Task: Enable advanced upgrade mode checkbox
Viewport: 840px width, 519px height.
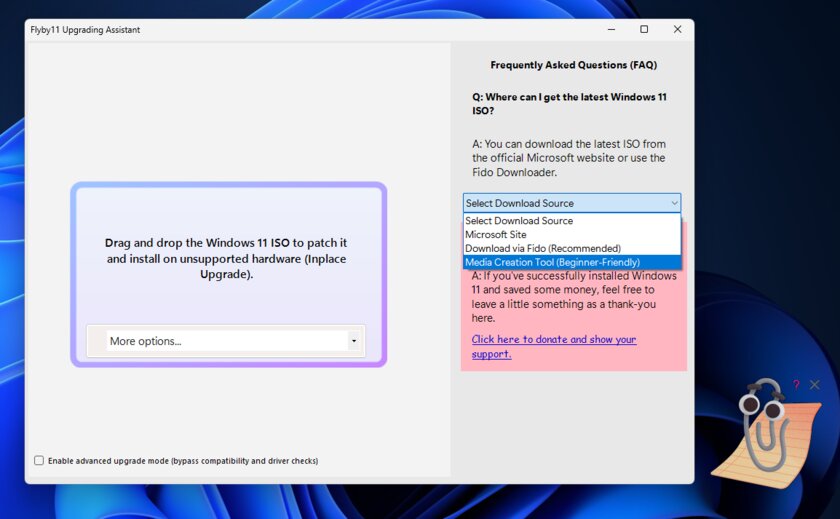Action: point(39,461)
